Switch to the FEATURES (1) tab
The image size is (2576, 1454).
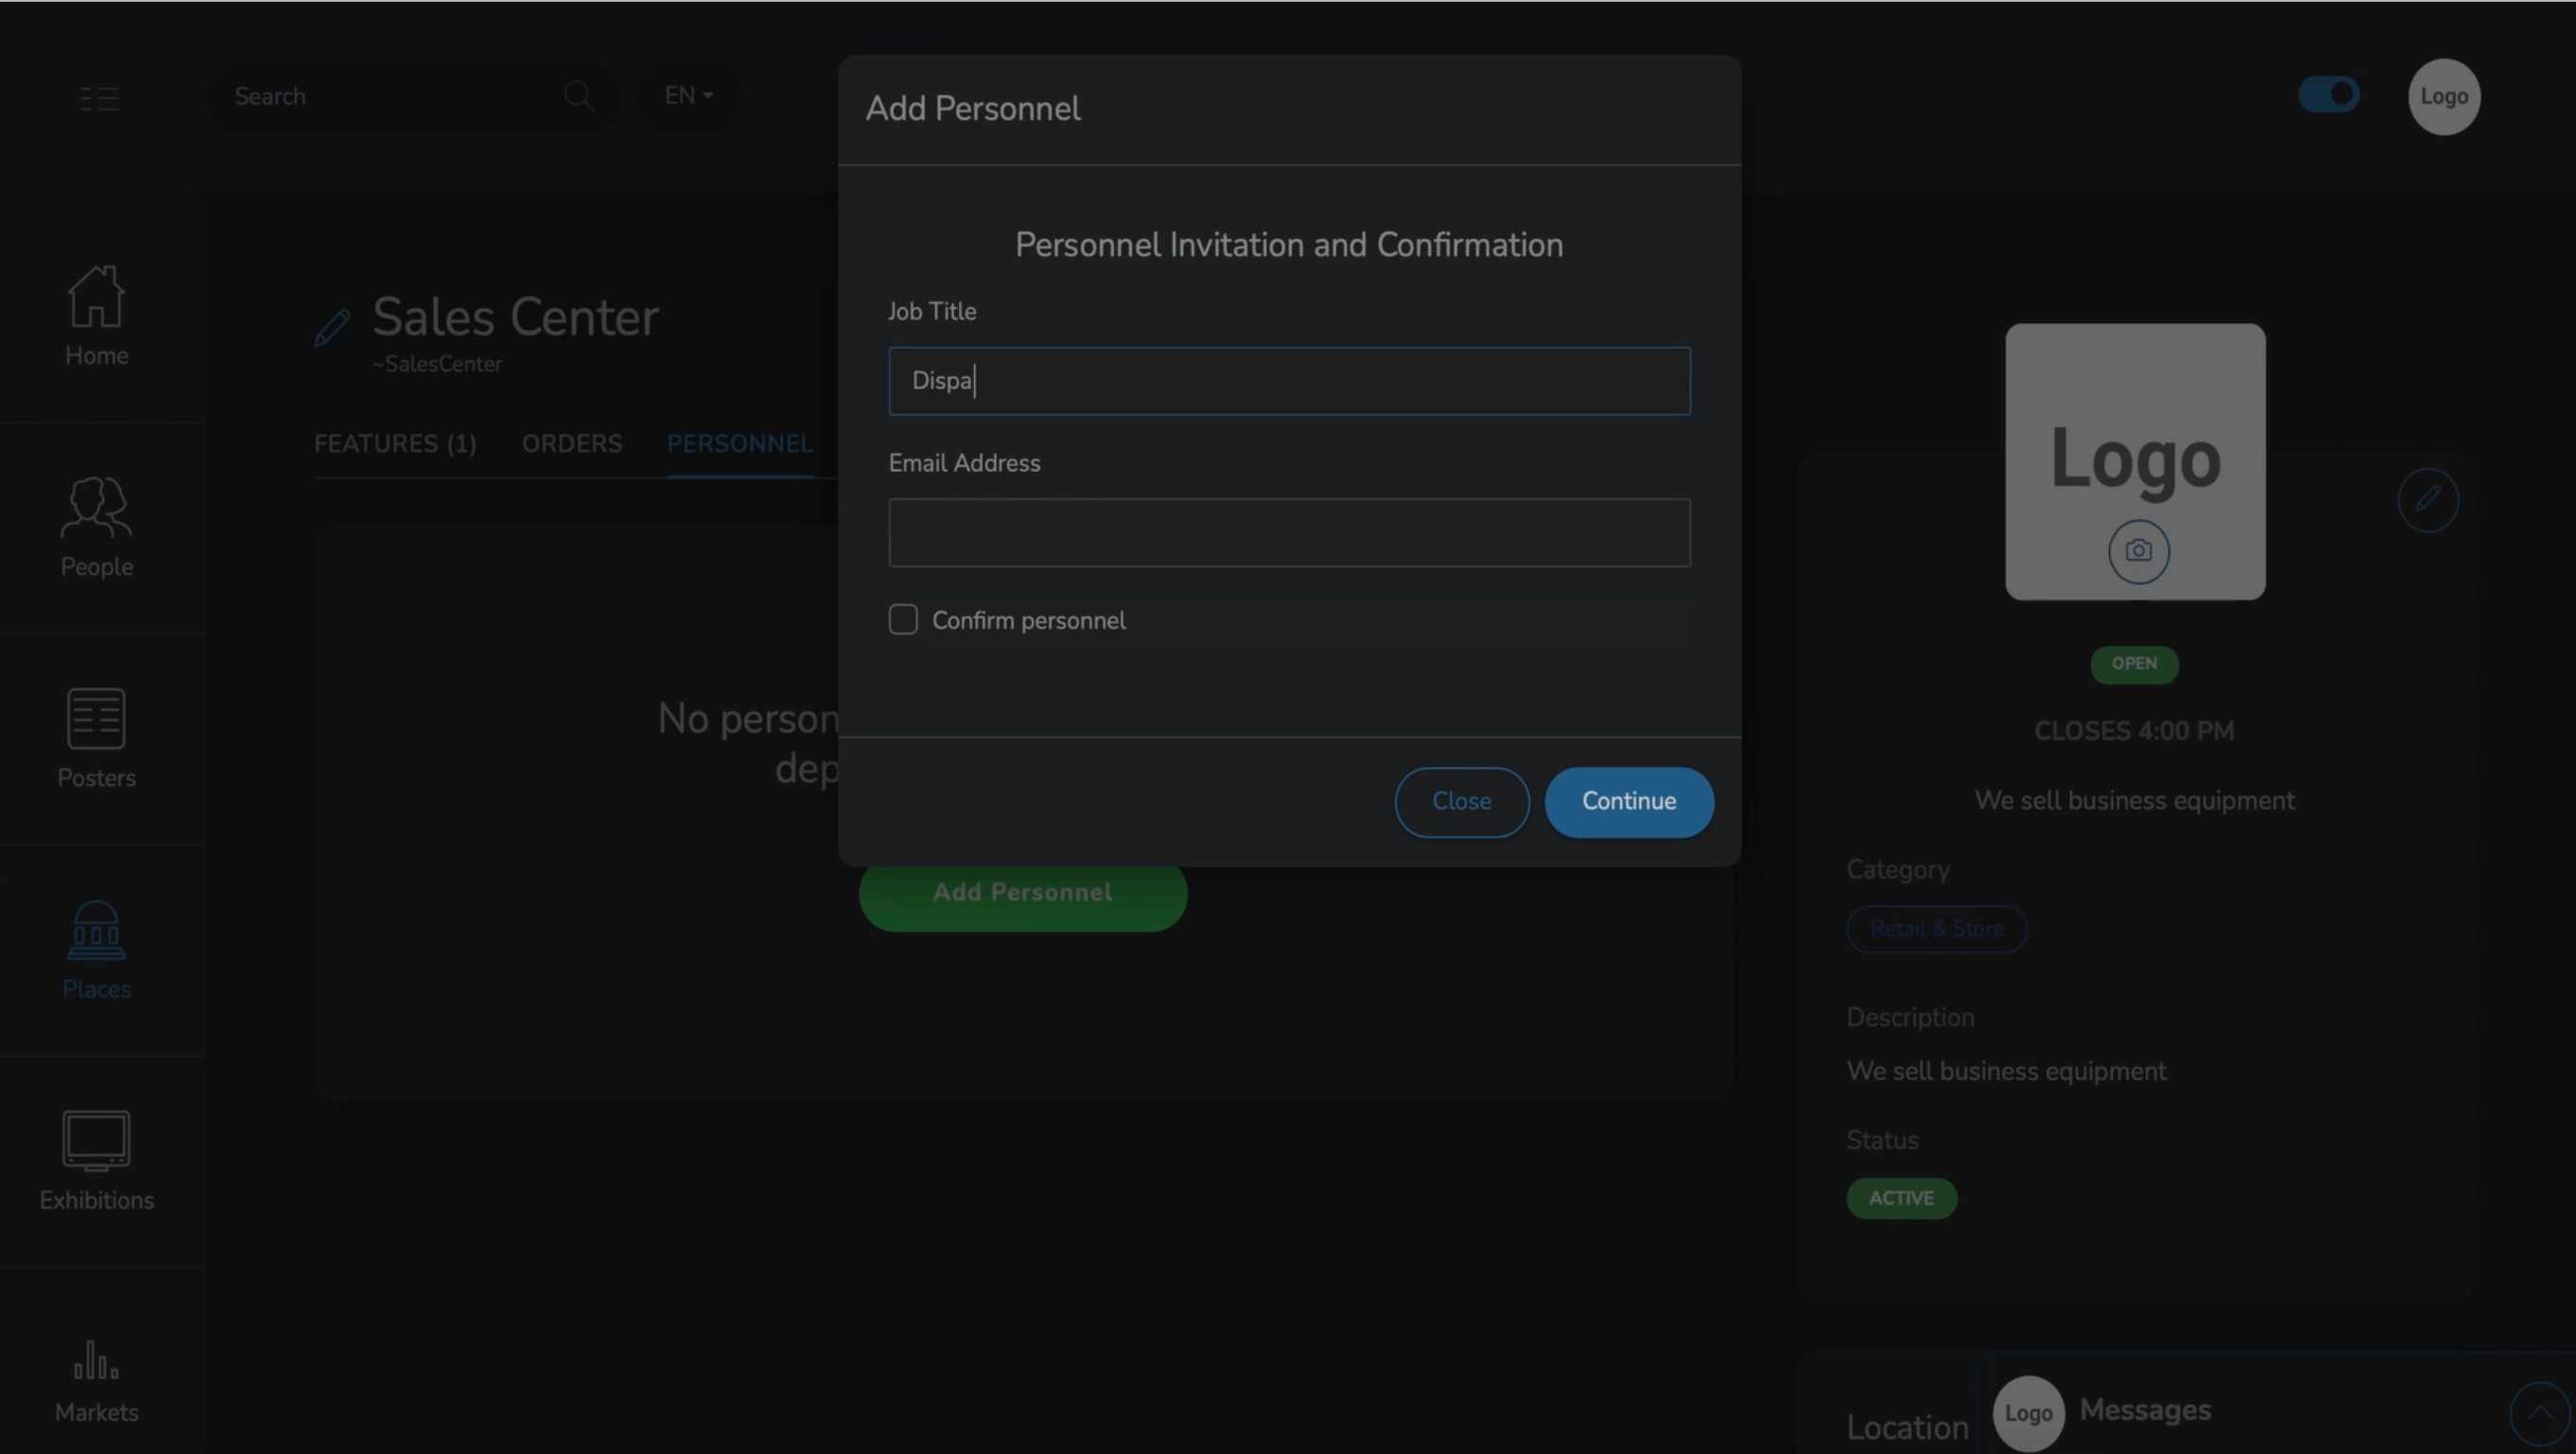pos(395,444)
